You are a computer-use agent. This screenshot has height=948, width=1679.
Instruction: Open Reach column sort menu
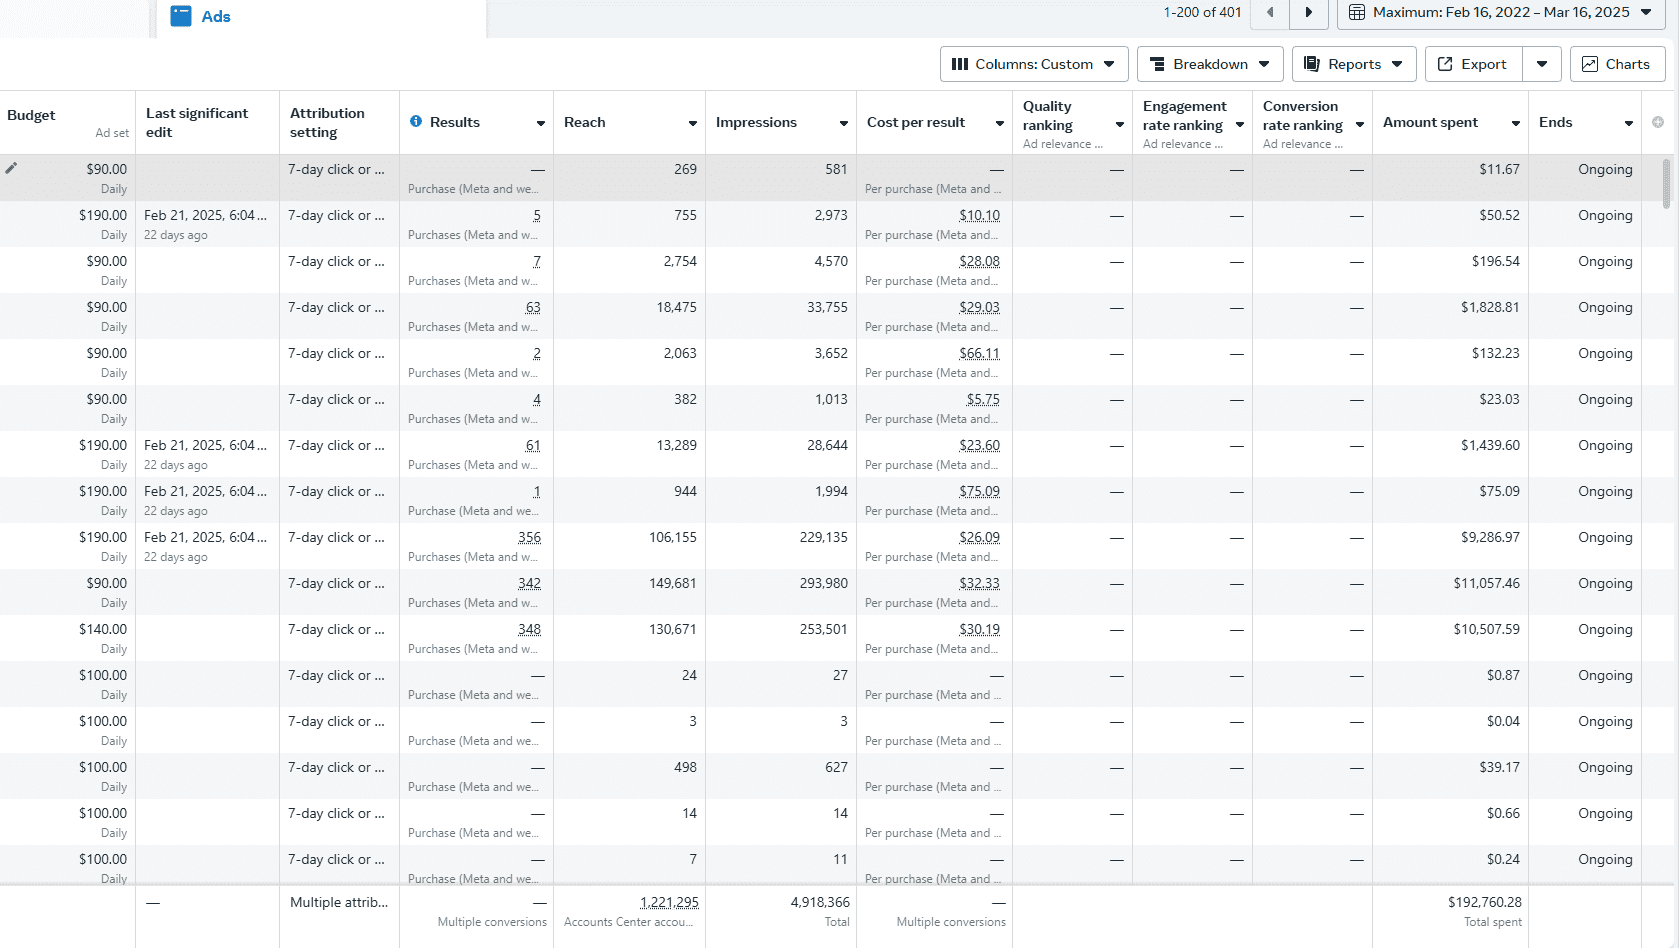[693, 123]
